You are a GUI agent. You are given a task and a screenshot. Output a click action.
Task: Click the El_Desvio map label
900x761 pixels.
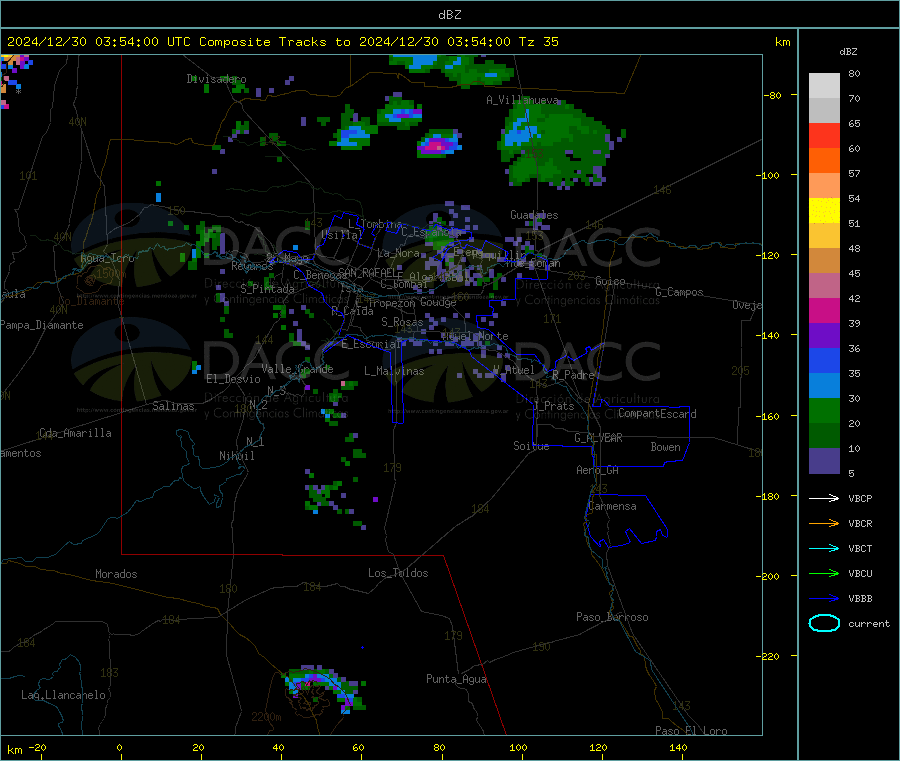coord(233,379)
